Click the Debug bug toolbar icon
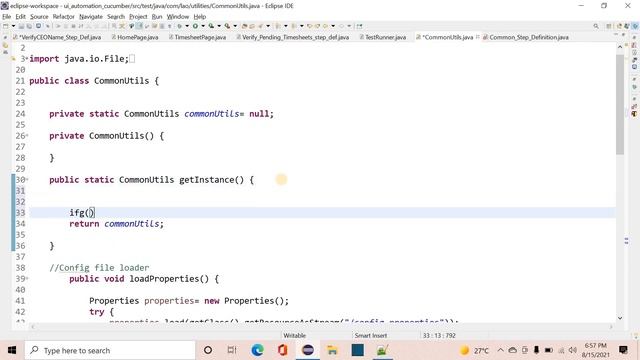The height and width of the screenshot is (360, 640). click(x=180, y=26)
